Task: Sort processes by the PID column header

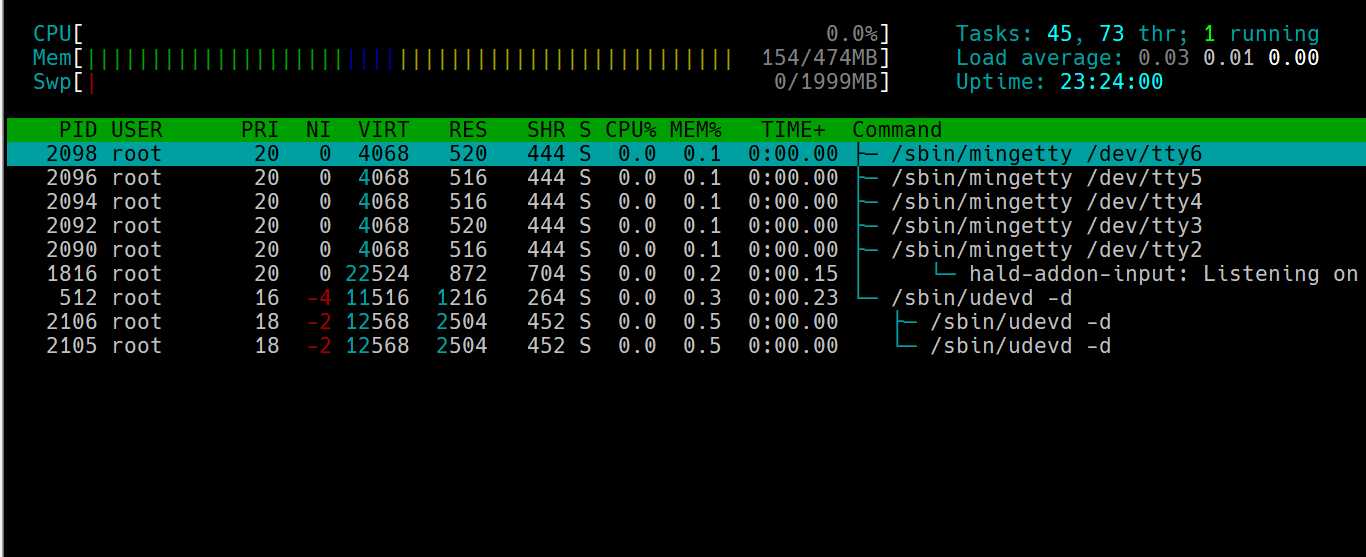Action: click(79, 130)
